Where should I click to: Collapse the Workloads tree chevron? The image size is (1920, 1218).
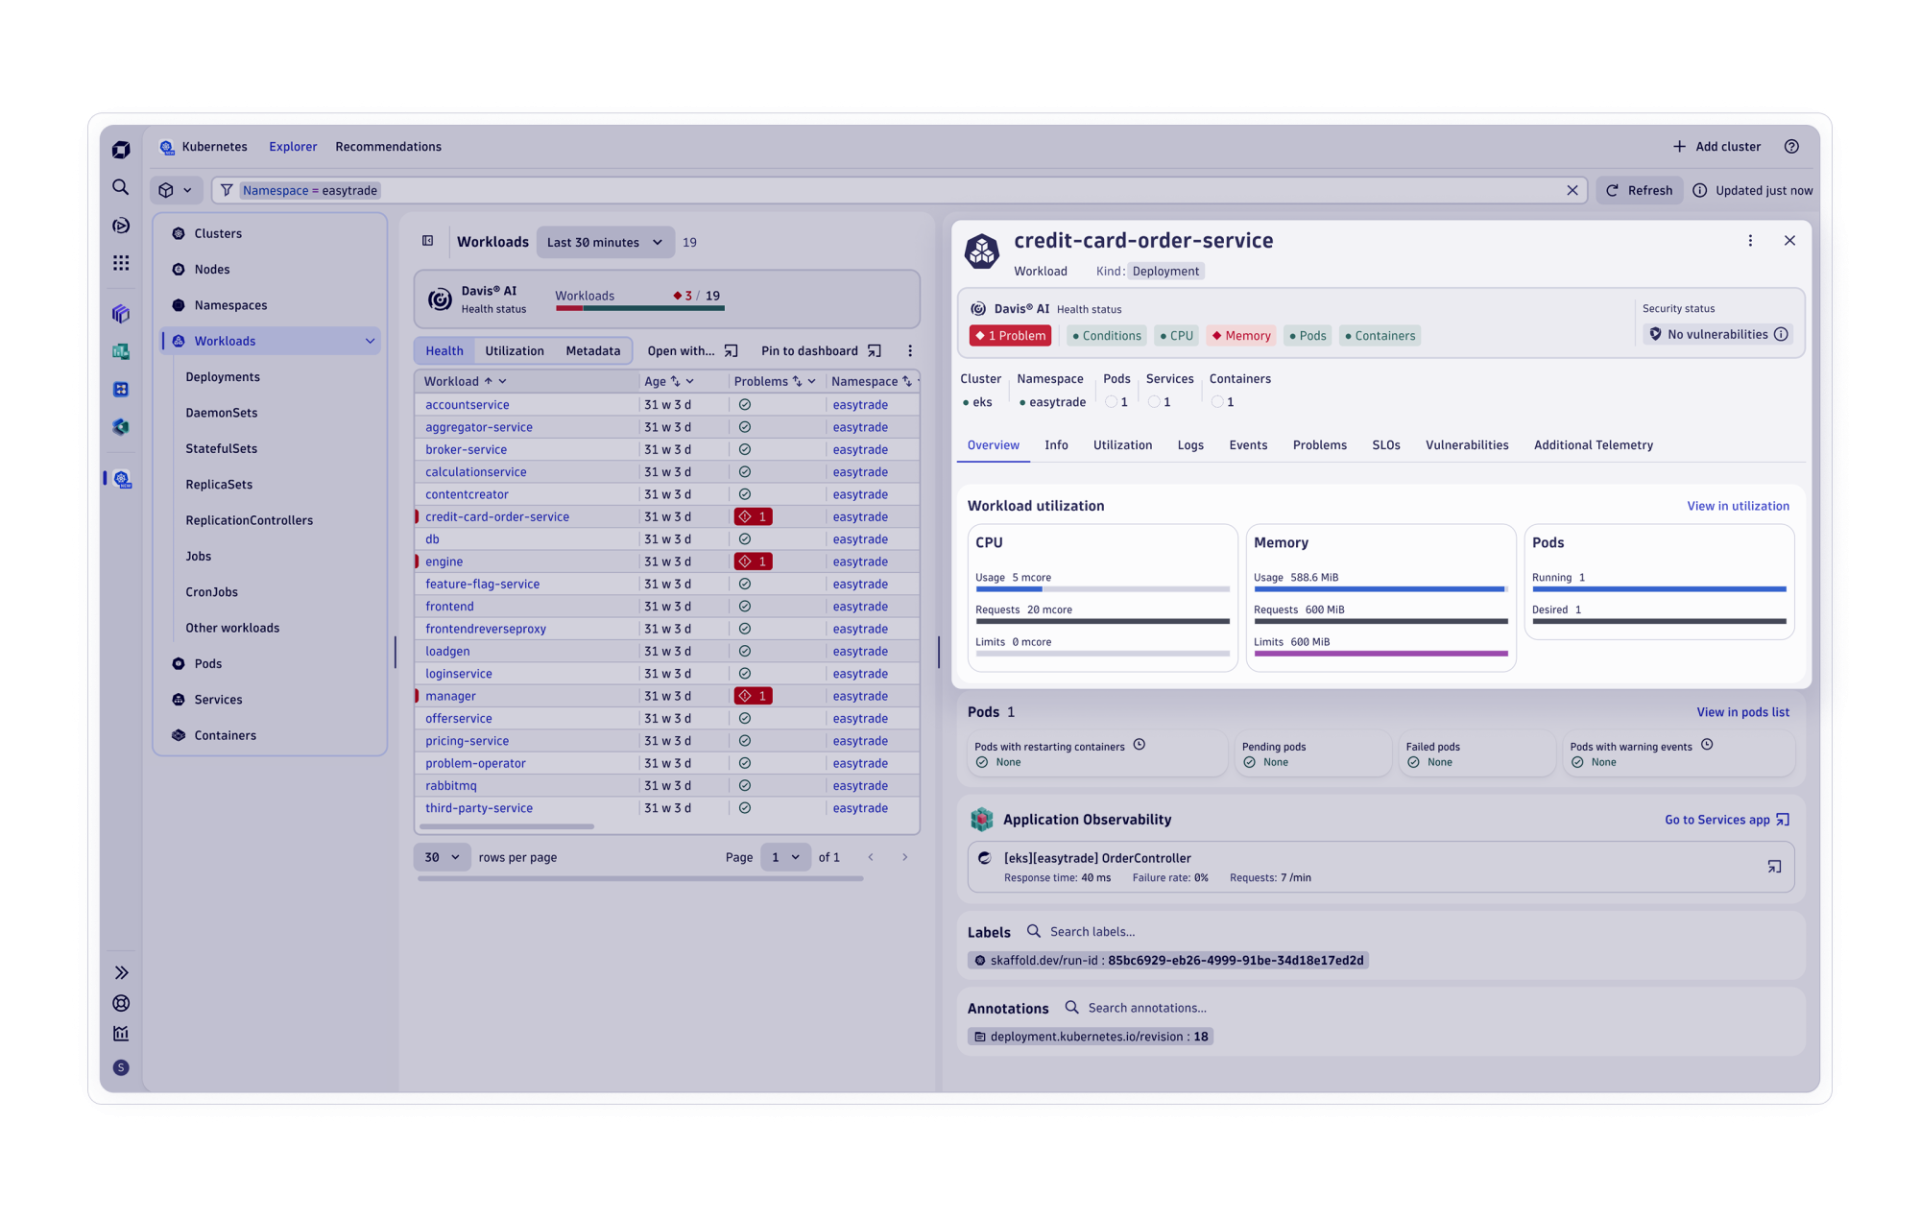point(369,341)
